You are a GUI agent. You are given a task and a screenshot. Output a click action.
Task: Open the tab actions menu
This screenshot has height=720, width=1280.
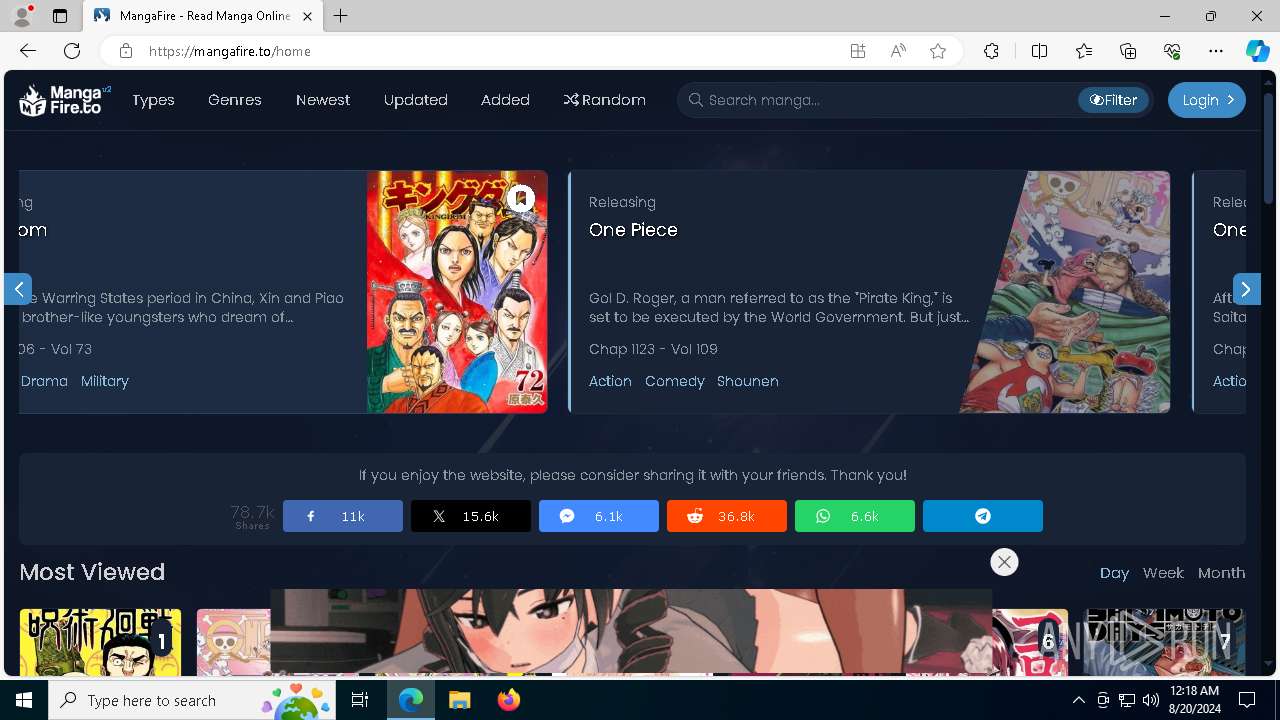[60, 16]
